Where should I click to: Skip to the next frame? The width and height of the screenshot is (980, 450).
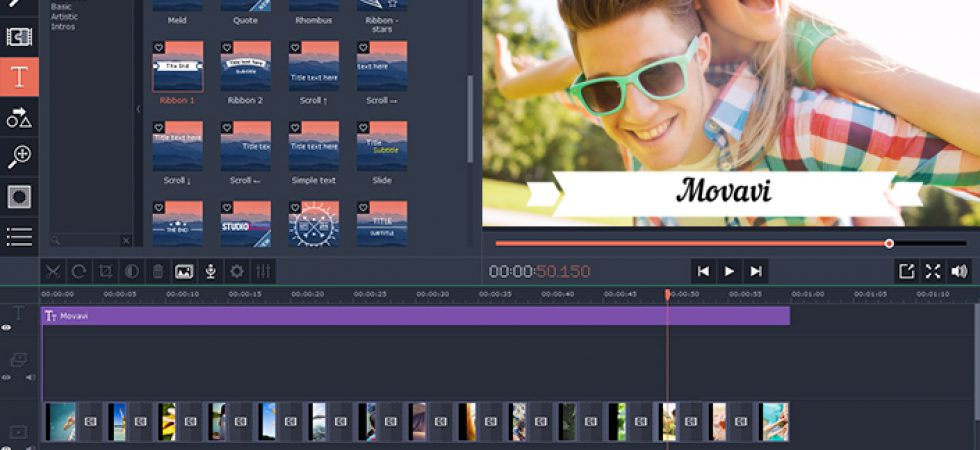[756, 271]
